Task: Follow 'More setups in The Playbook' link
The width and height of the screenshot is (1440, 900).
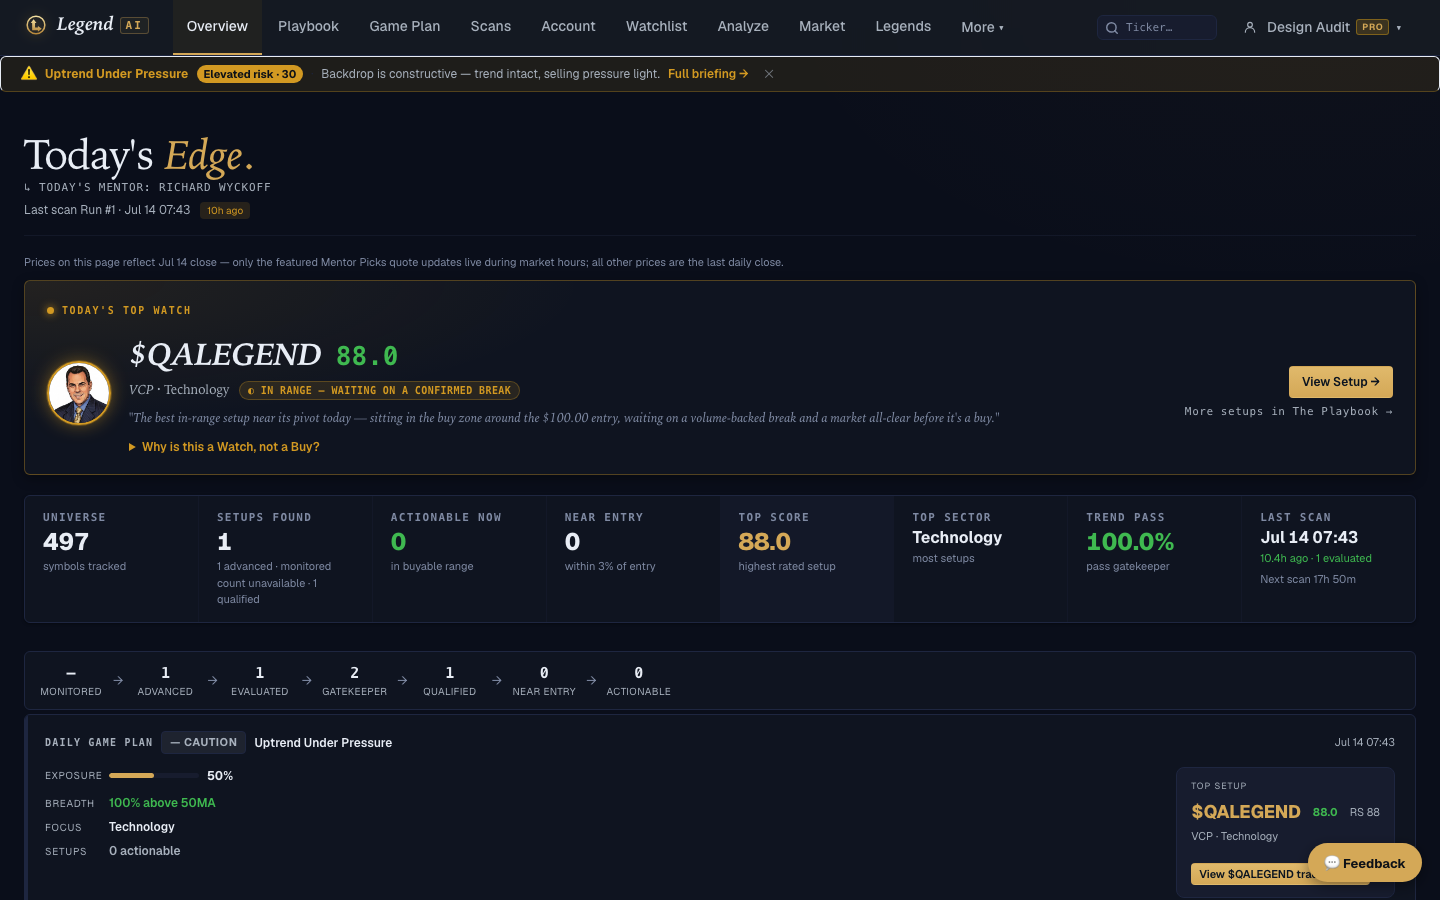Action: 1288,411
